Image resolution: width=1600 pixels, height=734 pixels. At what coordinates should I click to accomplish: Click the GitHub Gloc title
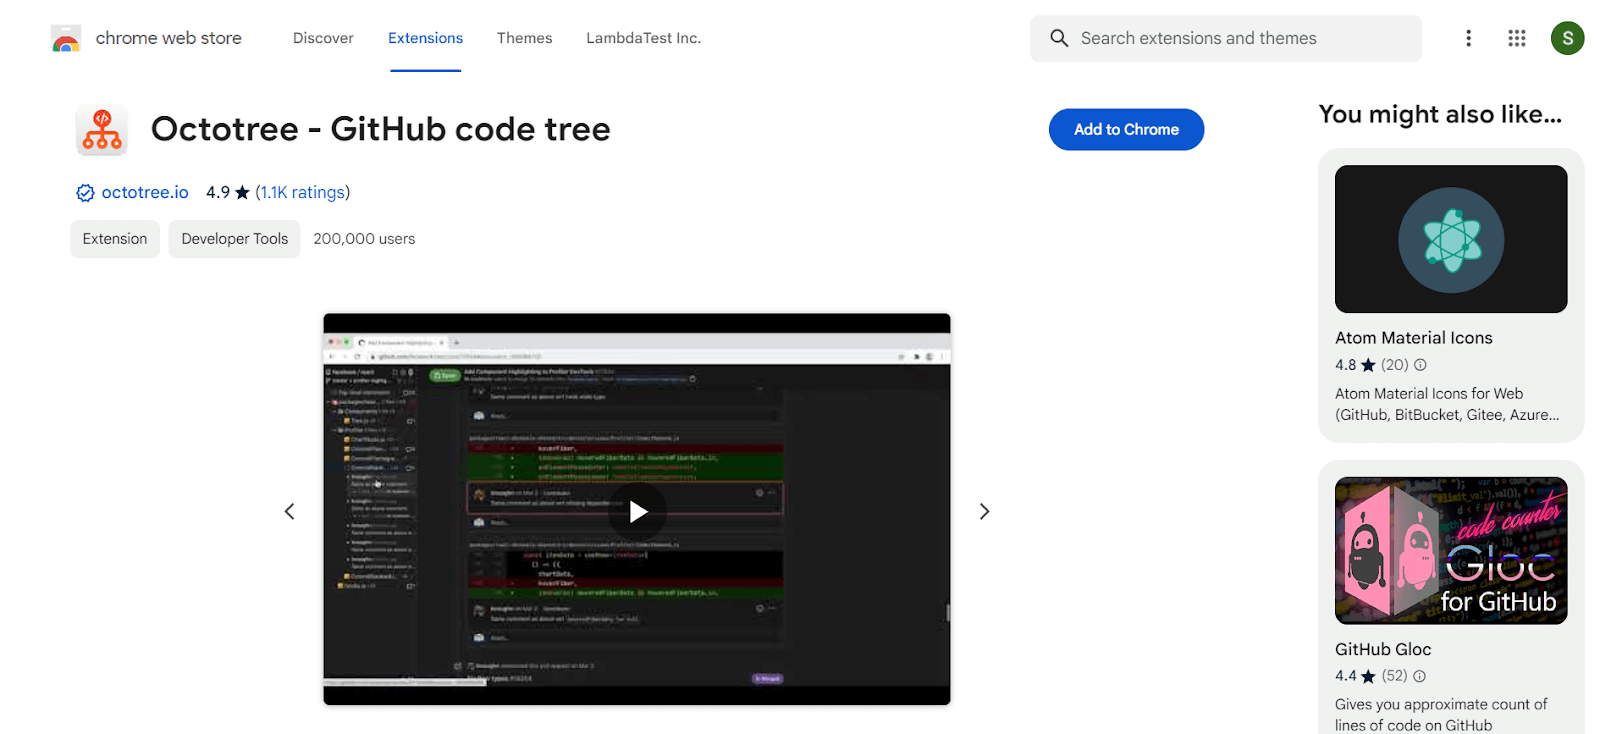tap(1383, 649)
